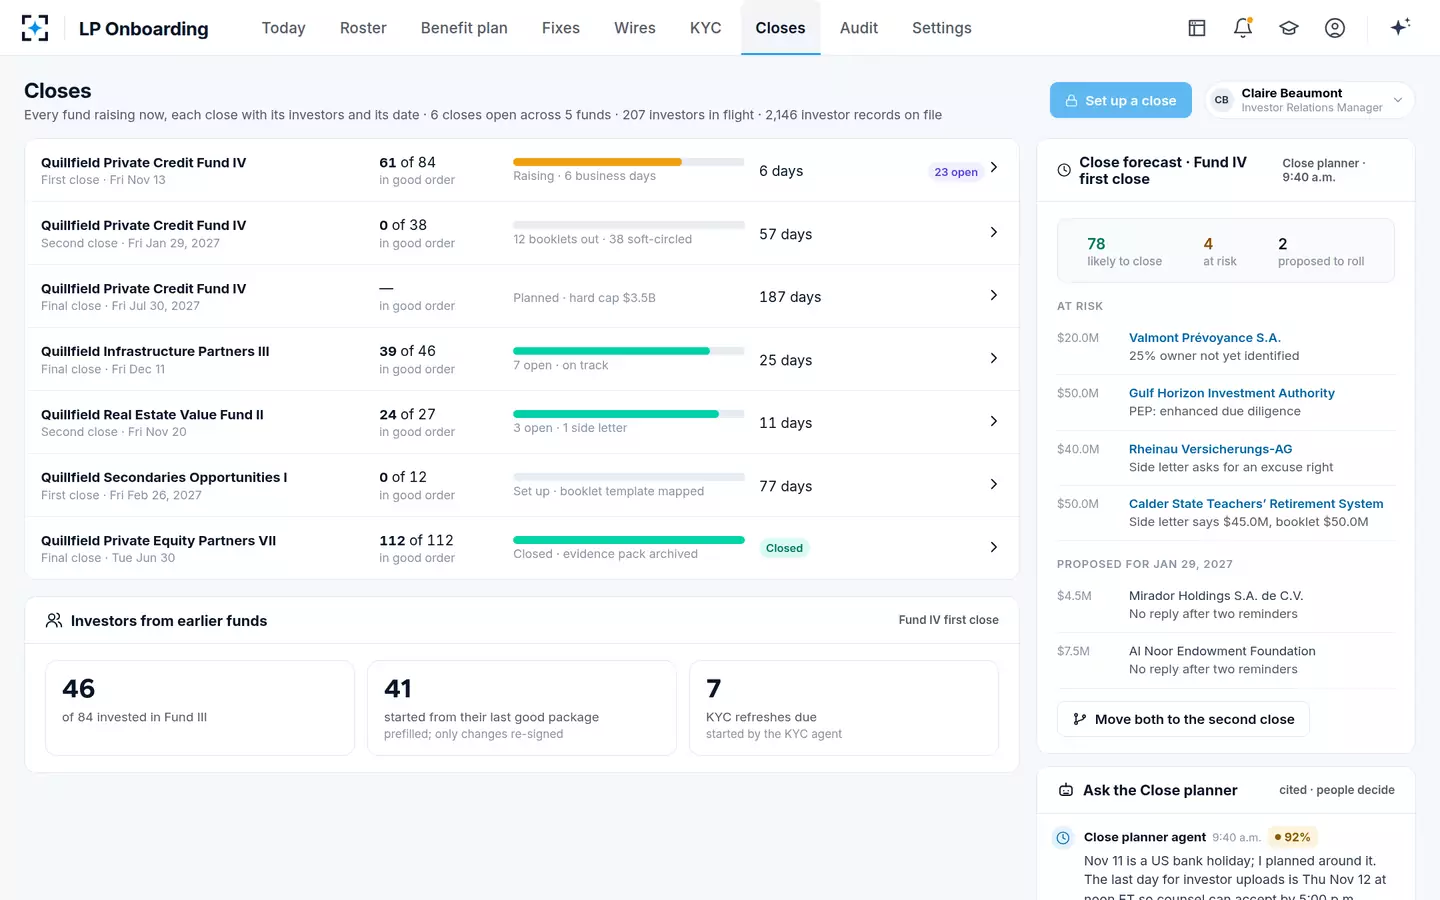Viewport: 1440px width, 900px height.
Task: Open the Settings tab
Action: [942, 28]
